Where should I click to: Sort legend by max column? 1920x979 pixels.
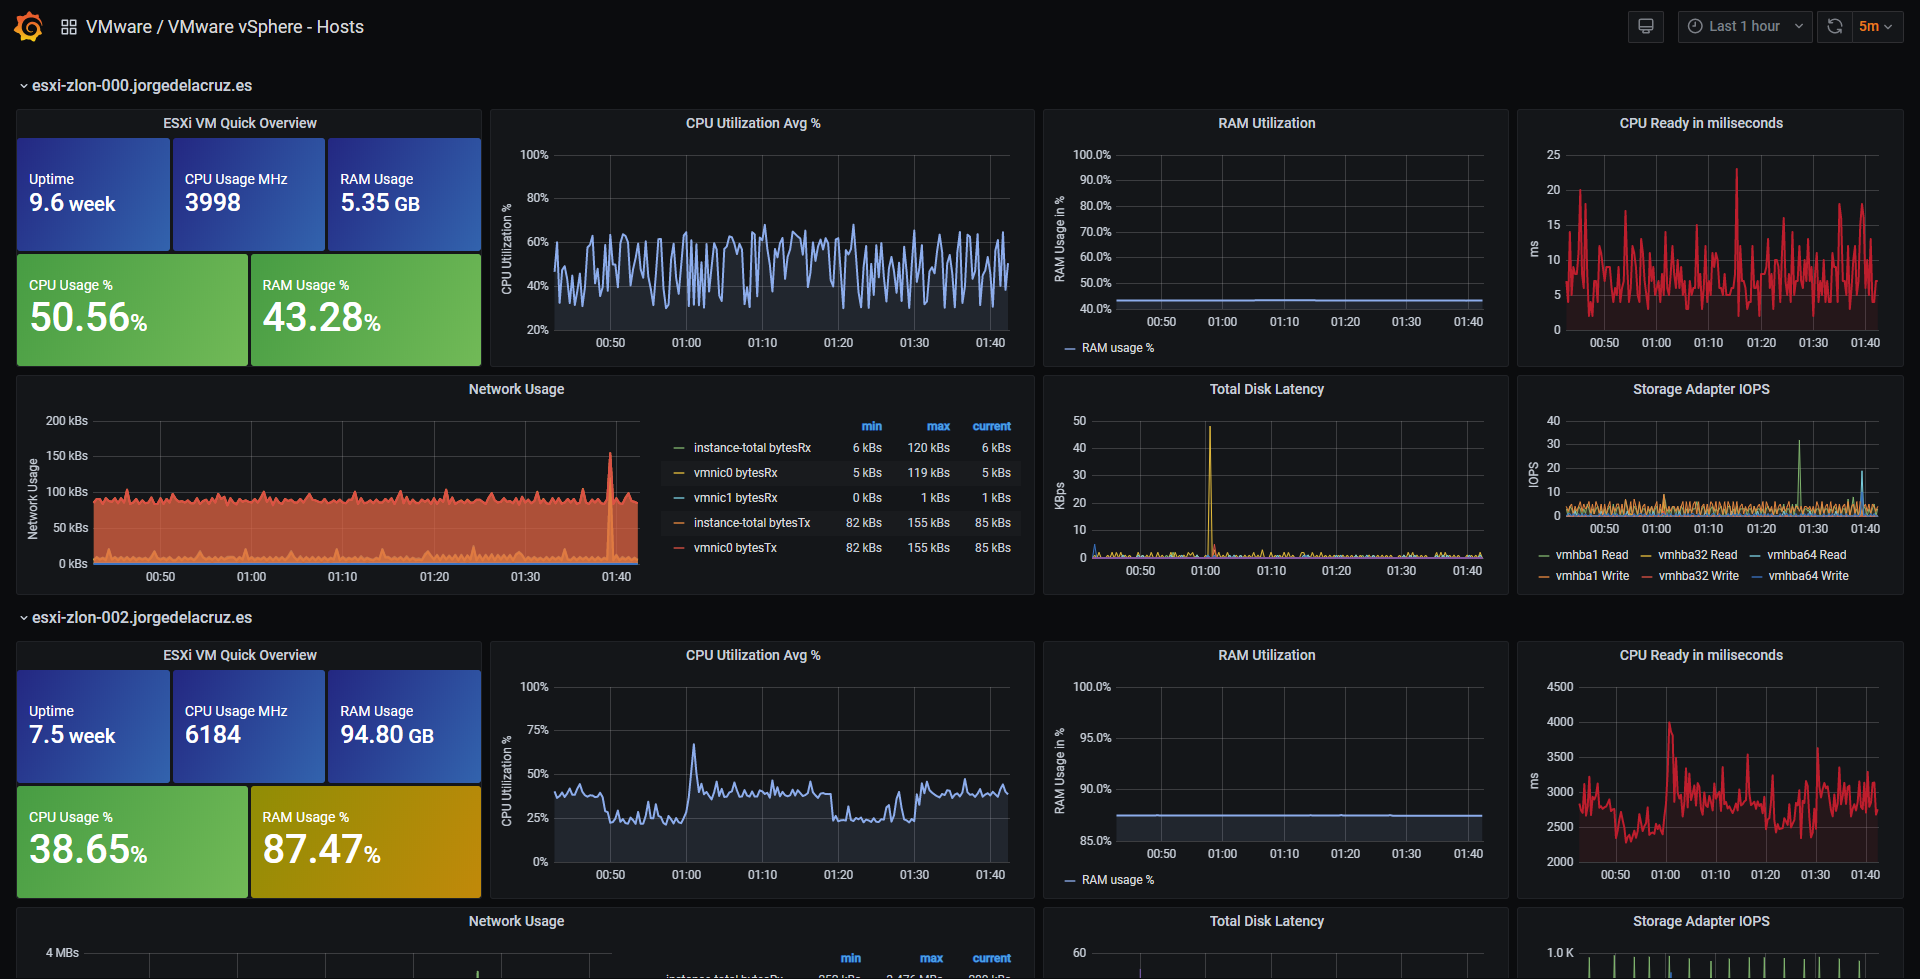(938, 426)
